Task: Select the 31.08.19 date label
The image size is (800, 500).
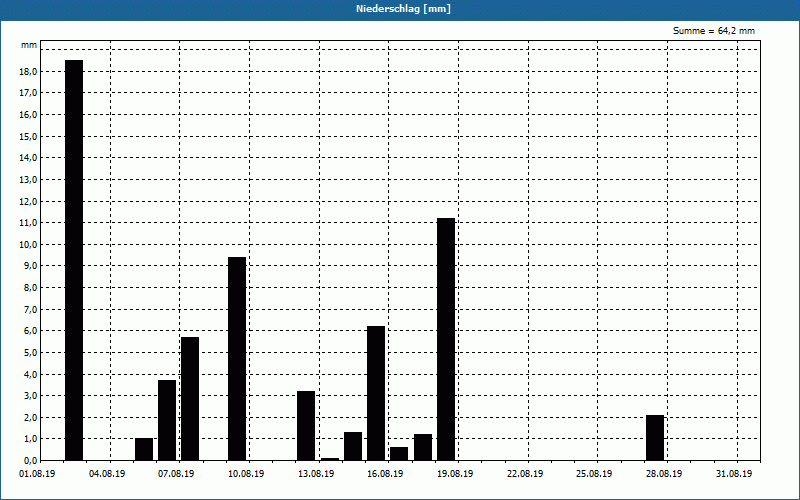Action: click(x=734, y=474)
